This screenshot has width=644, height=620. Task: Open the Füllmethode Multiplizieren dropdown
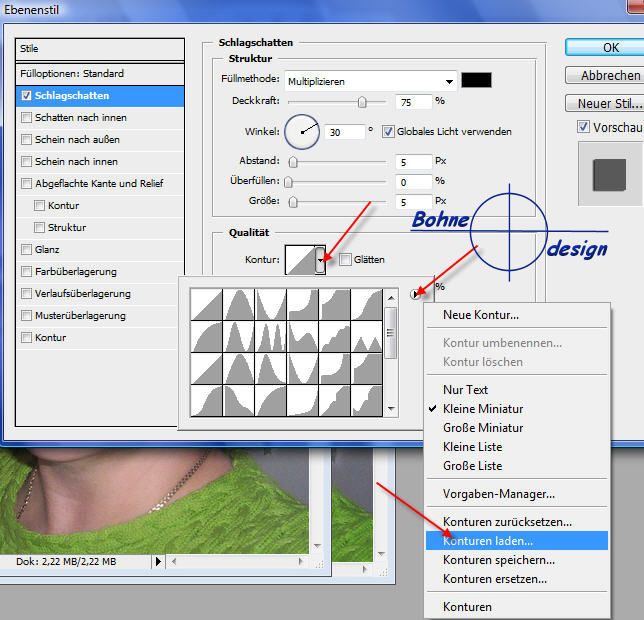coord(370,80)
